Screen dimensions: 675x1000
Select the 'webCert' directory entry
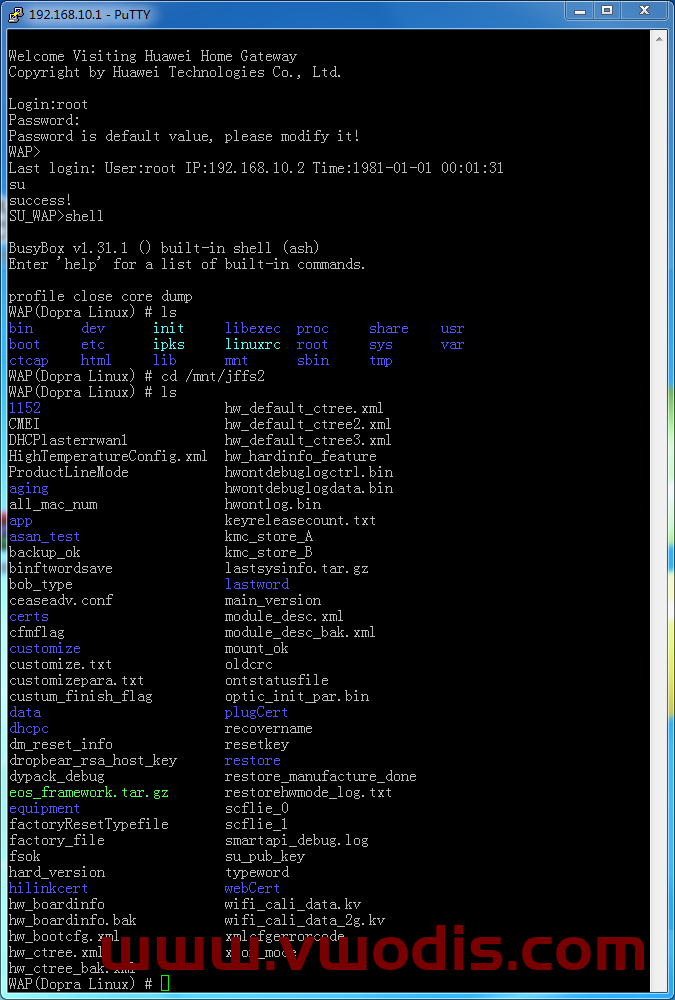click(x=252, y=888)
